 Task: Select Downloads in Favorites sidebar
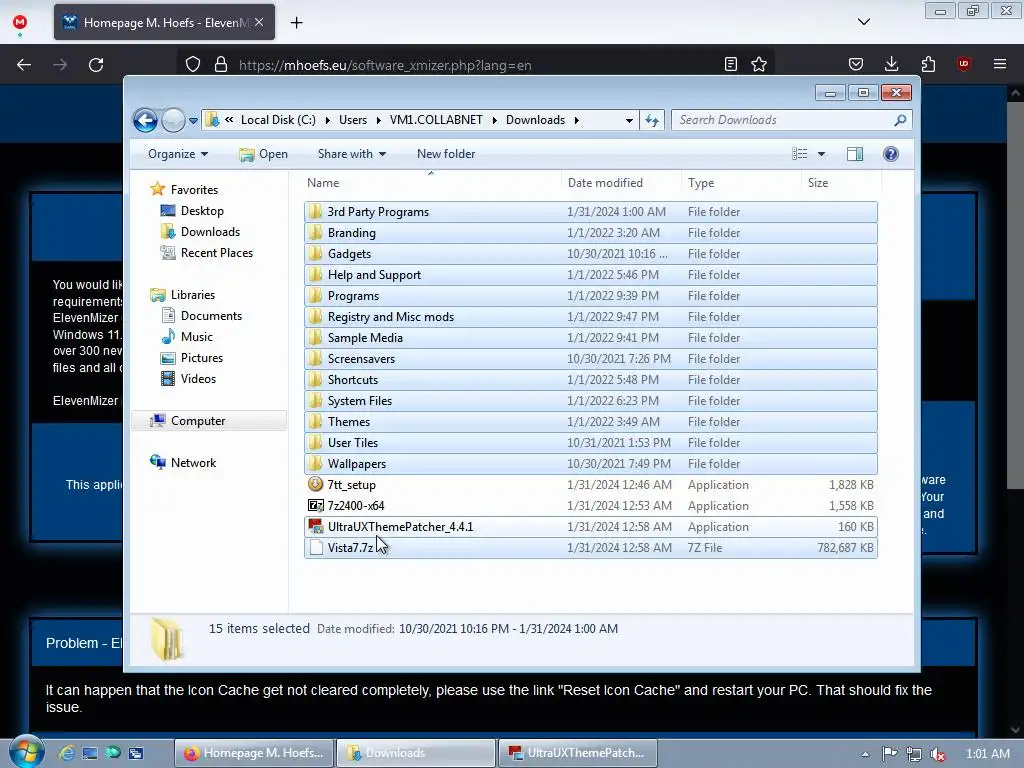pyautogui.click(x=210, y=232)
